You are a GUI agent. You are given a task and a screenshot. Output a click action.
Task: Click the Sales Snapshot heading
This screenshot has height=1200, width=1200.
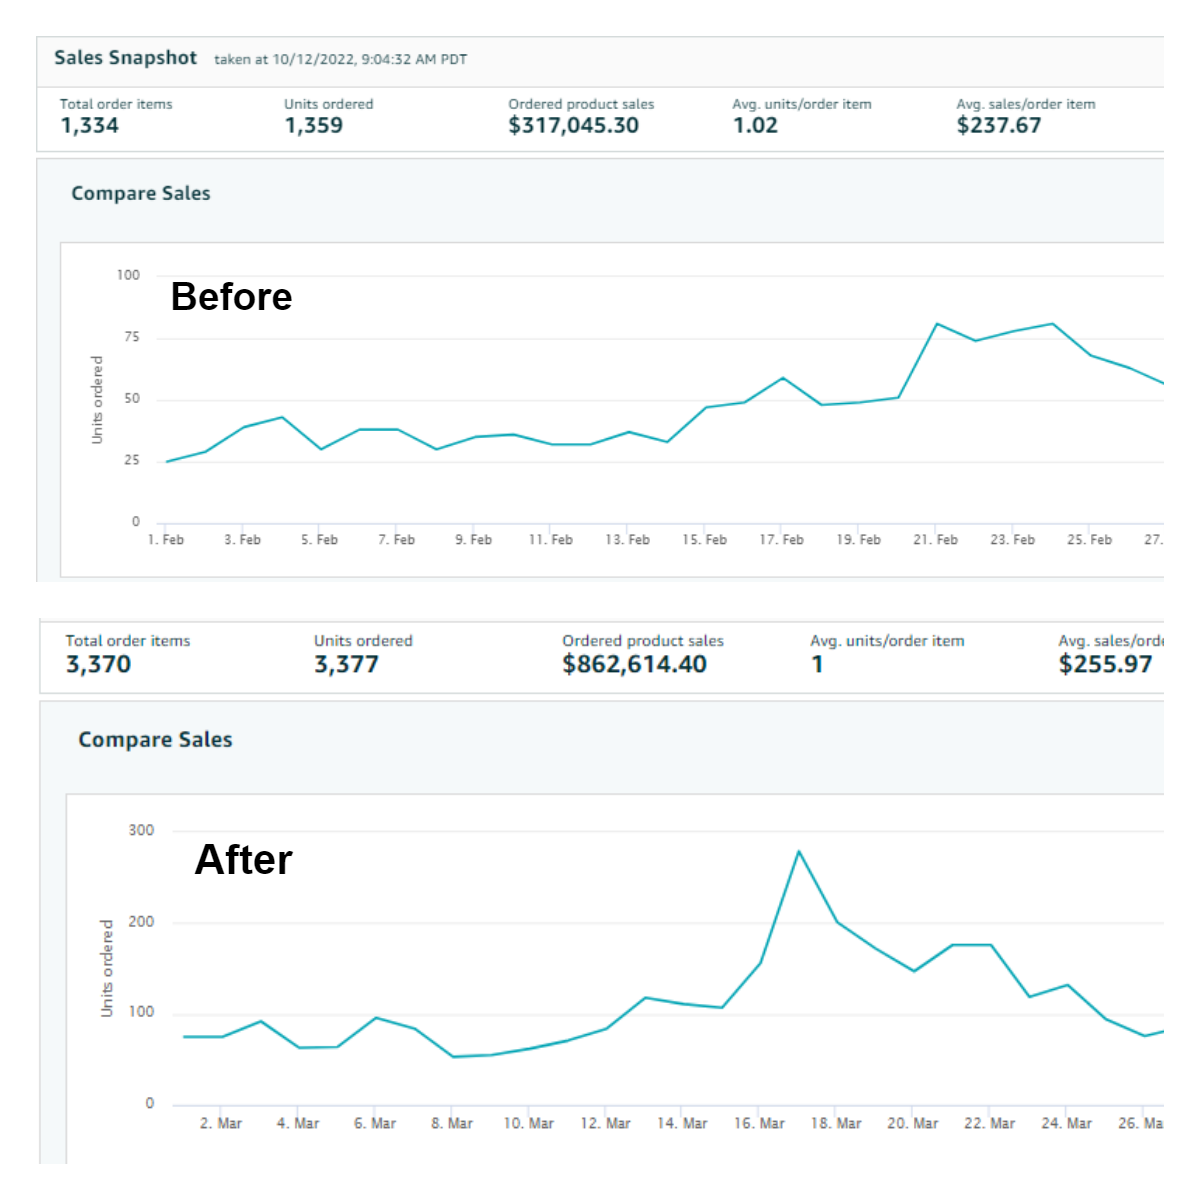point(125,58)
